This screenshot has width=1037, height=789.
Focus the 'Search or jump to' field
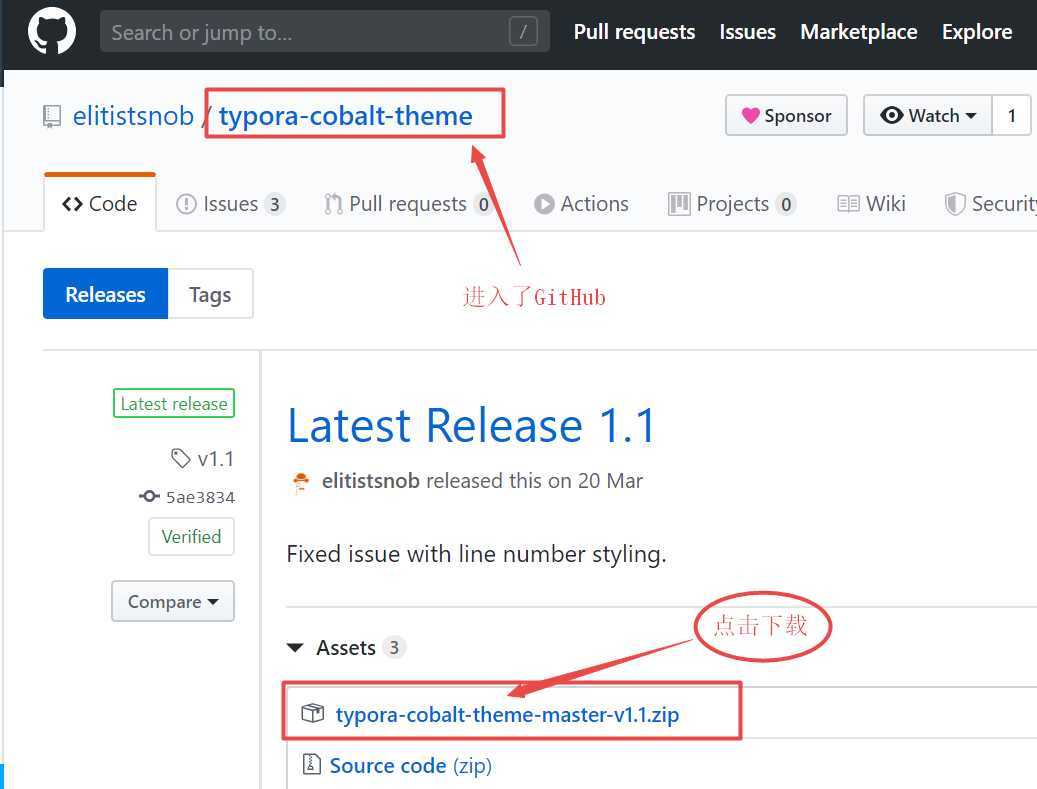[x=324, y=31]
